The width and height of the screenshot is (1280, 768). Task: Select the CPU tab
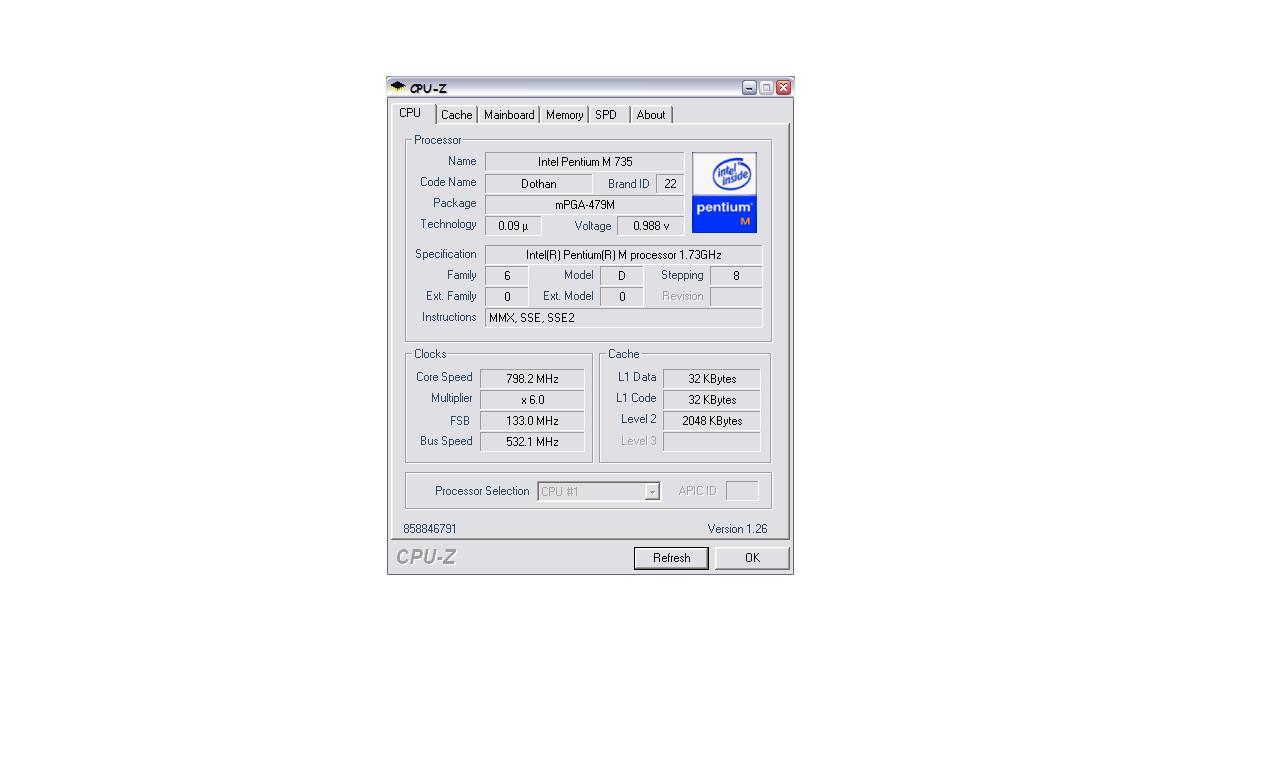[x=411, y=113]
